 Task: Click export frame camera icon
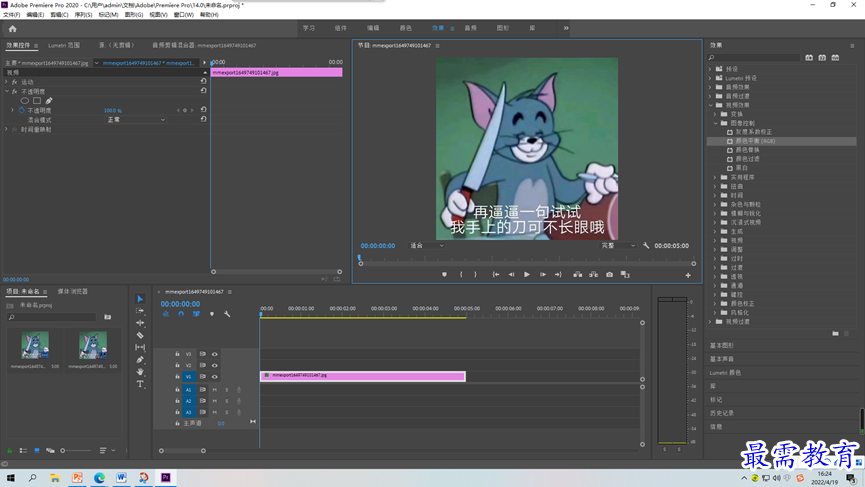coord(610,275)
